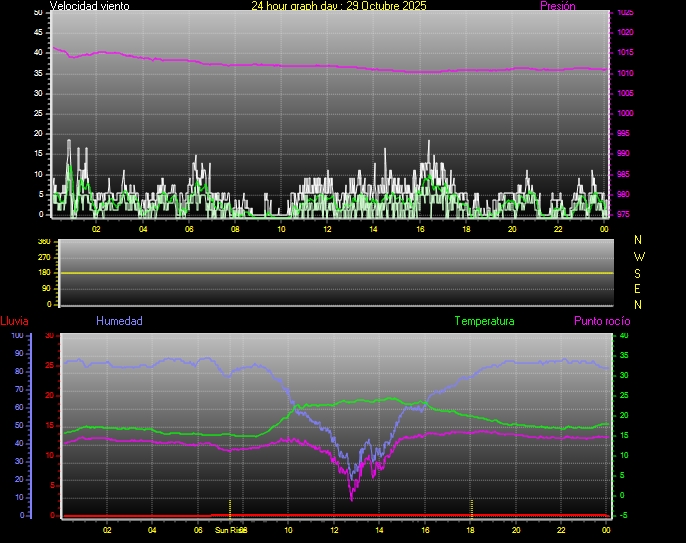Click the 1025 pressure axis value

click(x=625, y=13)
